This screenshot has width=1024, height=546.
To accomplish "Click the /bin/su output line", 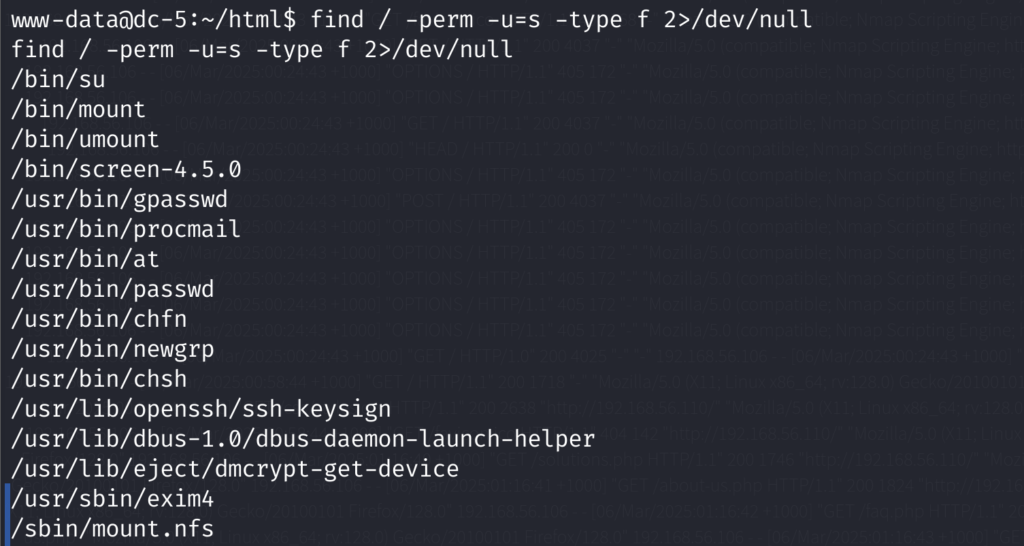I will pyautogui.click(x=58, y=80).
